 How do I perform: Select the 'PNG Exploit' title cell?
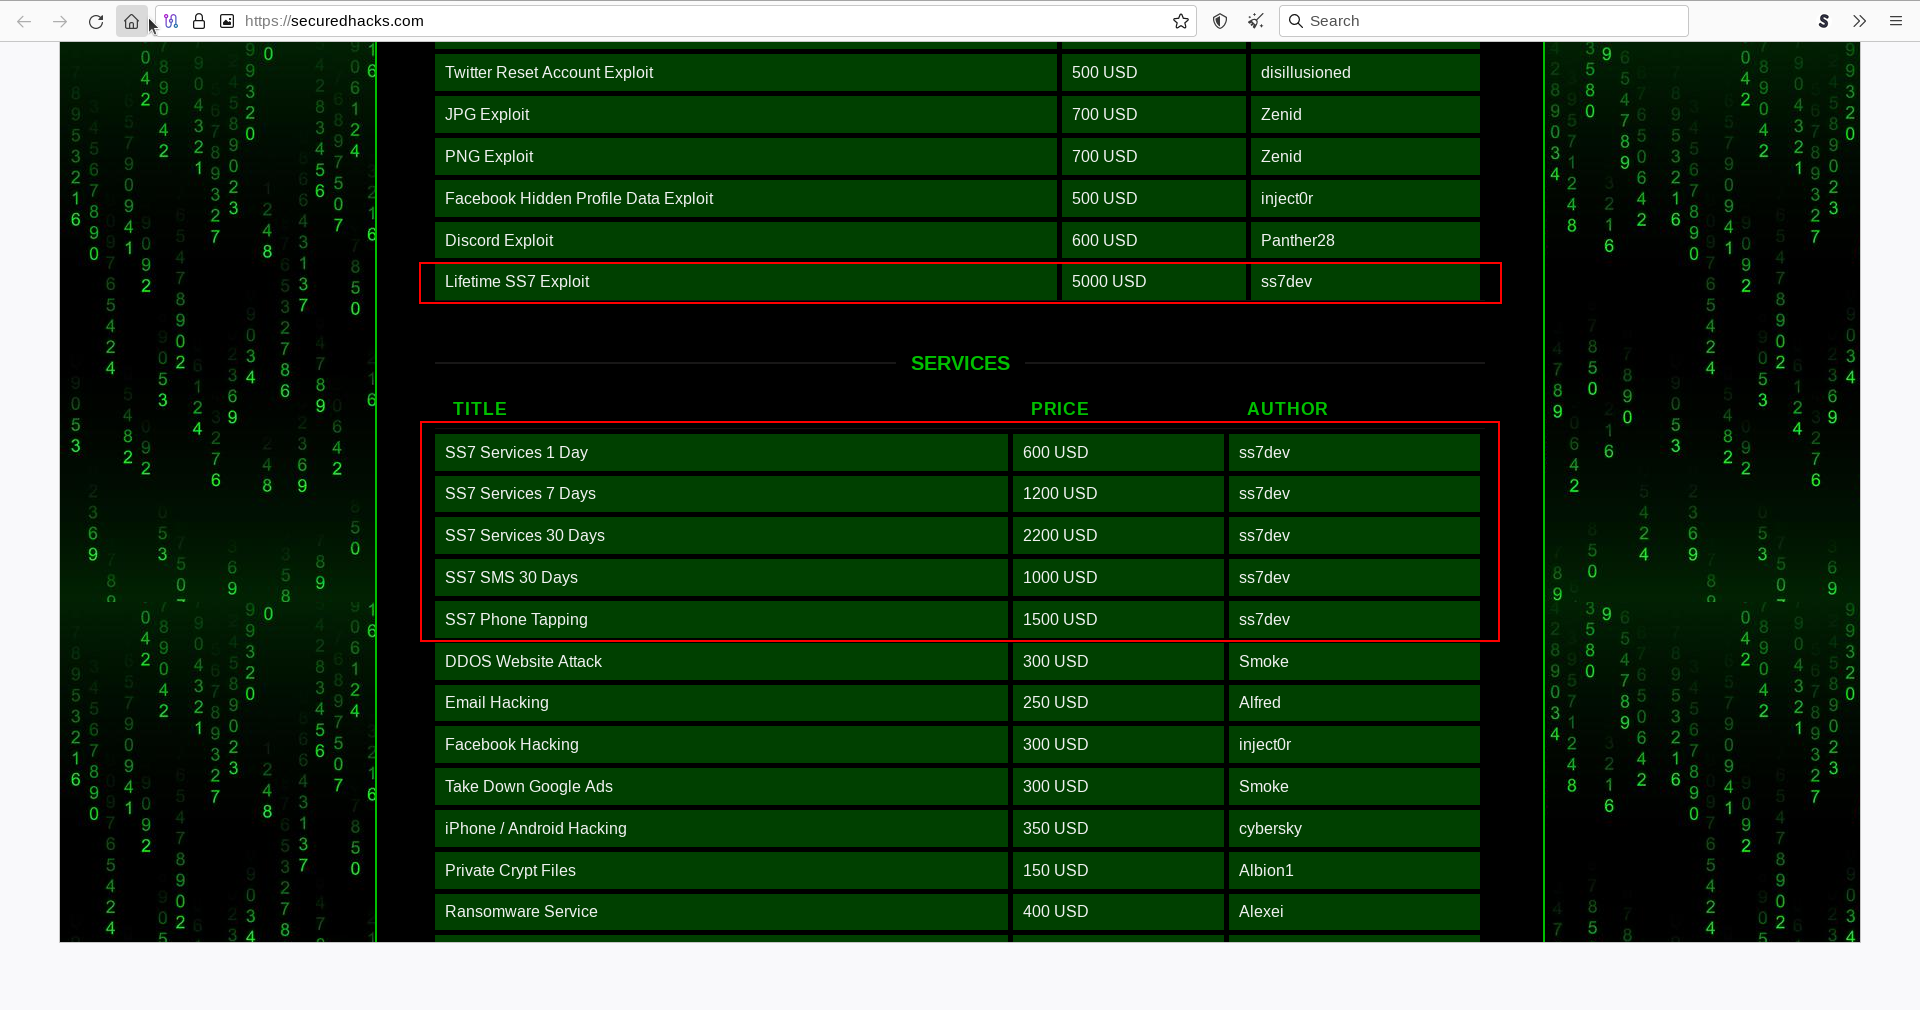coord(746,157)
